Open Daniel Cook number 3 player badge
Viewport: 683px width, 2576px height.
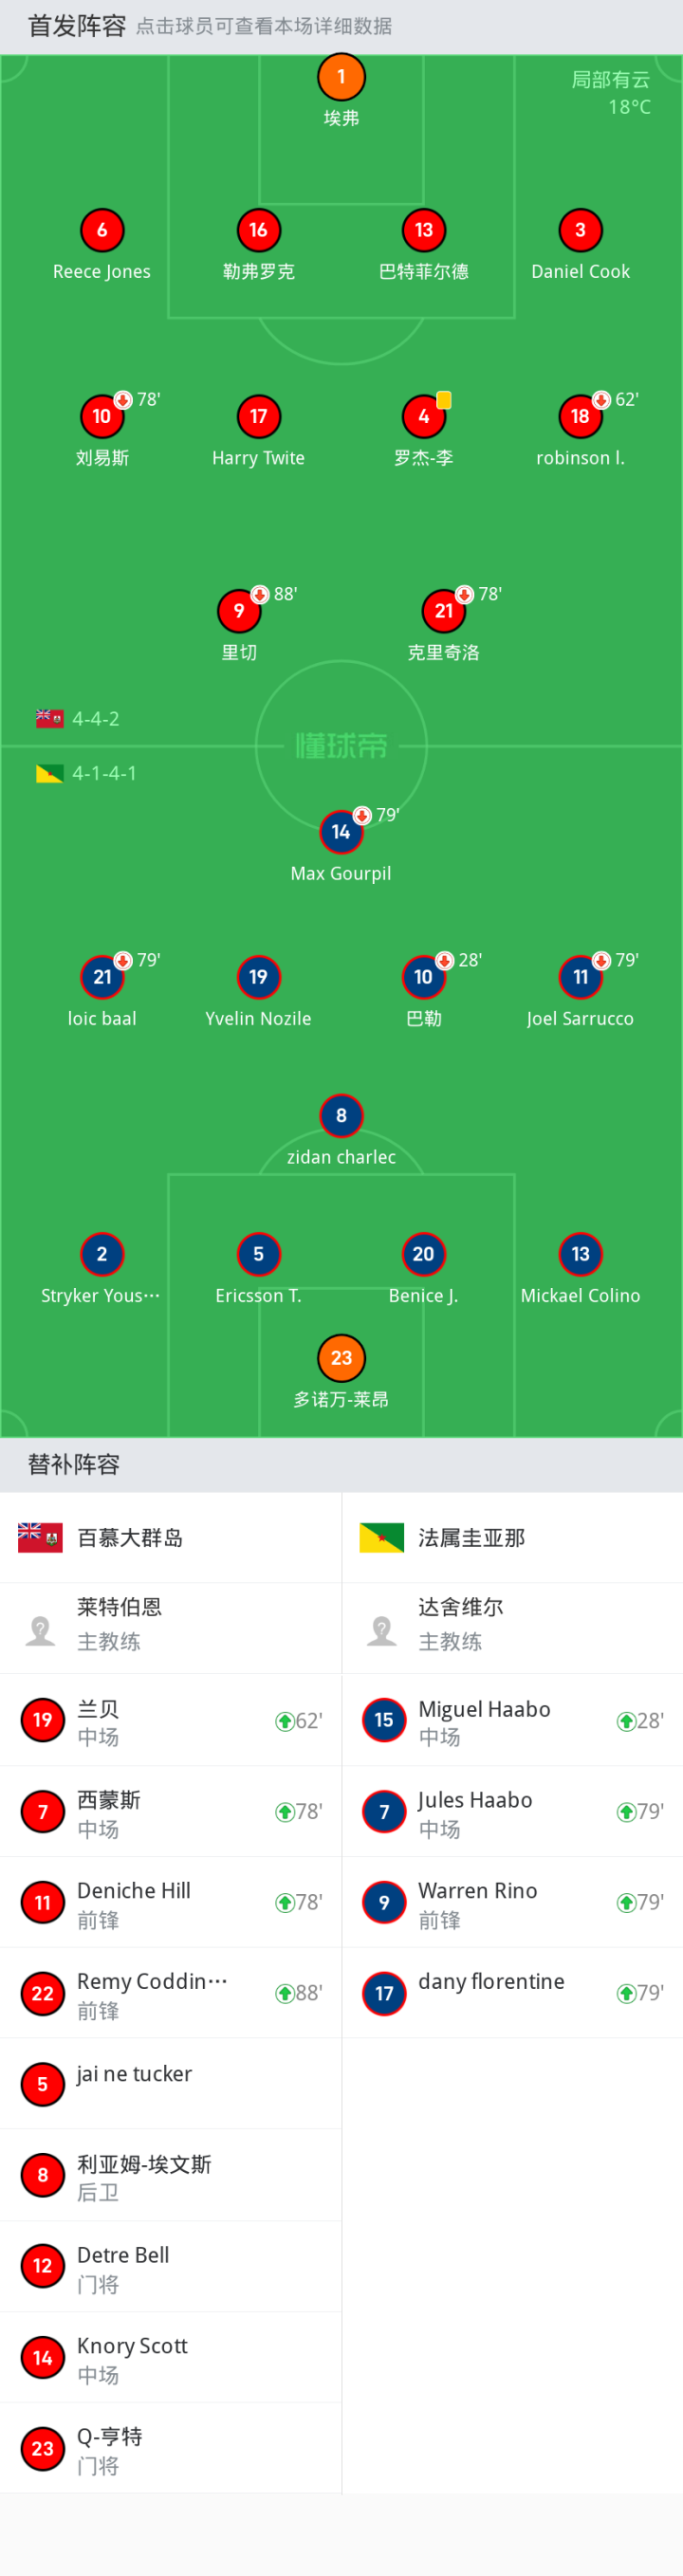click(580, 231)
